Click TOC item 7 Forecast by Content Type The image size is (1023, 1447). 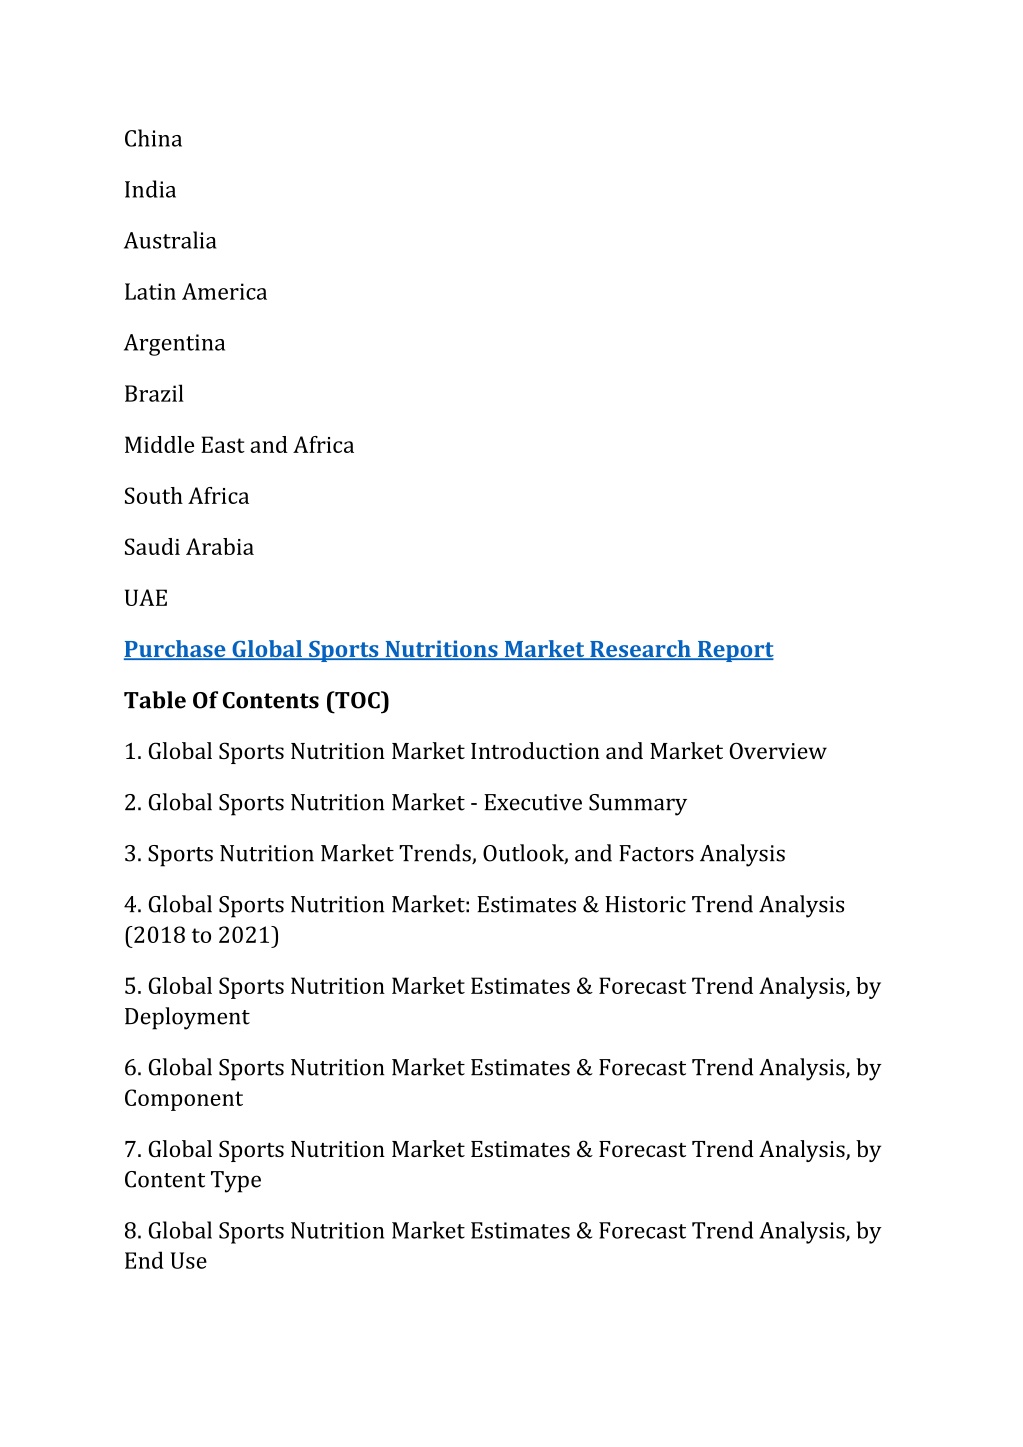[502, 1165]
